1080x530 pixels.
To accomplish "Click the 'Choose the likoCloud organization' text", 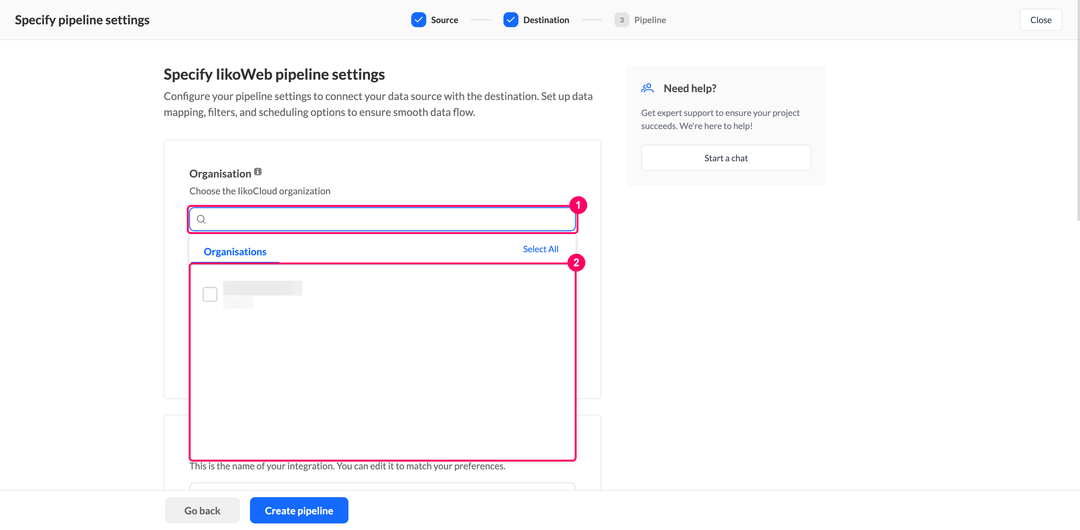I will (x=260, y=191).
